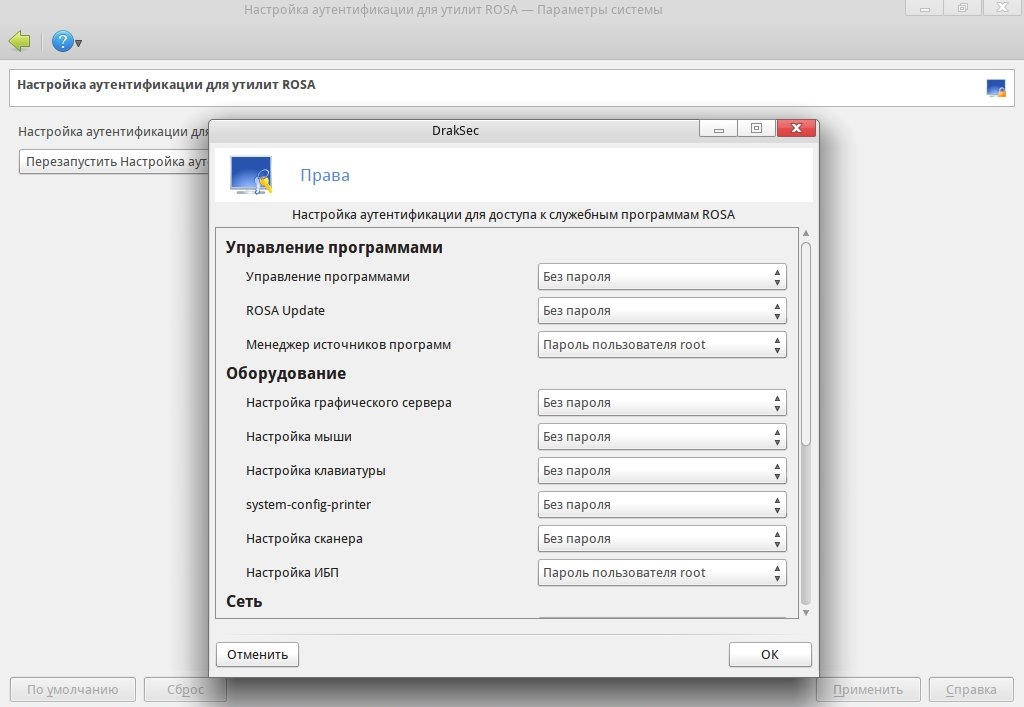Click the Настройка ИБП label
The height and width of the screenshot is (707, 1024).
(292, 573)
